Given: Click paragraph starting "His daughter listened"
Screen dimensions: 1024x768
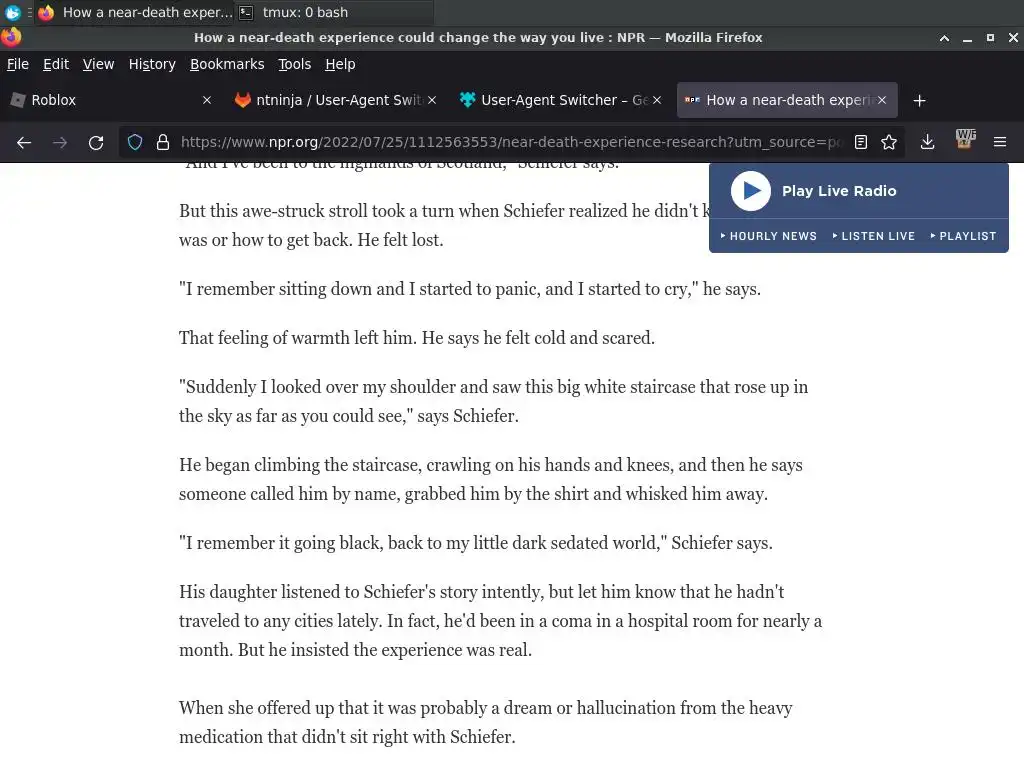Looking at the screenshot, I should click(x=500, y=620).
